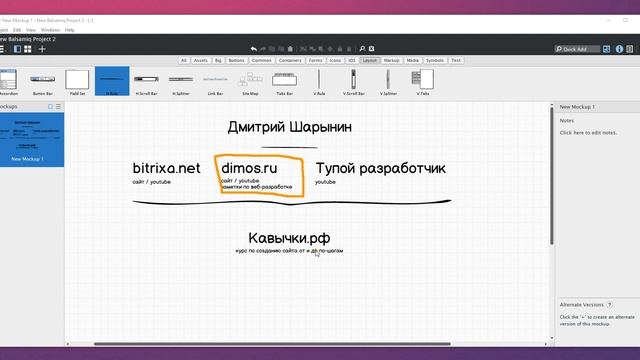The image size is (640, 360).
Task: Select the 'bitrixa.net' heading on canvas
Action: pyautogui.click(x=167, y=168)
